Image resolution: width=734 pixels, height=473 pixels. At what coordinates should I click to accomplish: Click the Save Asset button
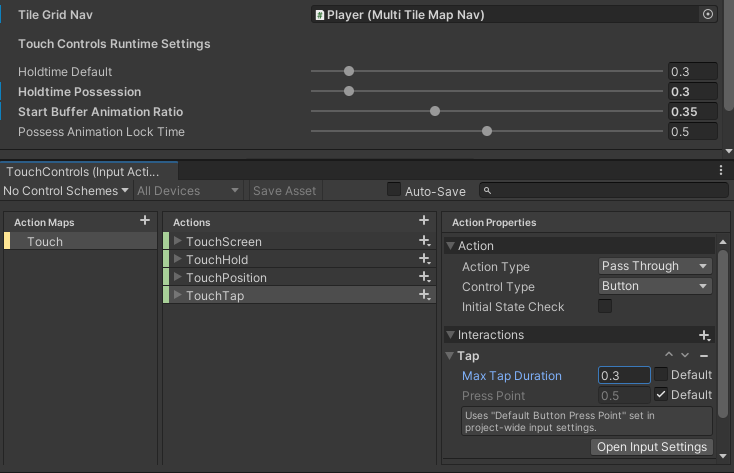tap(285, 191)
